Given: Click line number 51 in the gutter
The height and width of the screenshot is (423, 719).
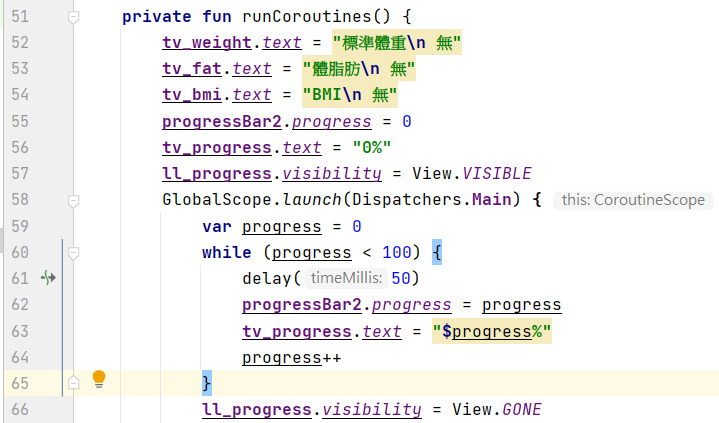Looking at the screenshot, I should pyautogui.click(x=20, y=17).
